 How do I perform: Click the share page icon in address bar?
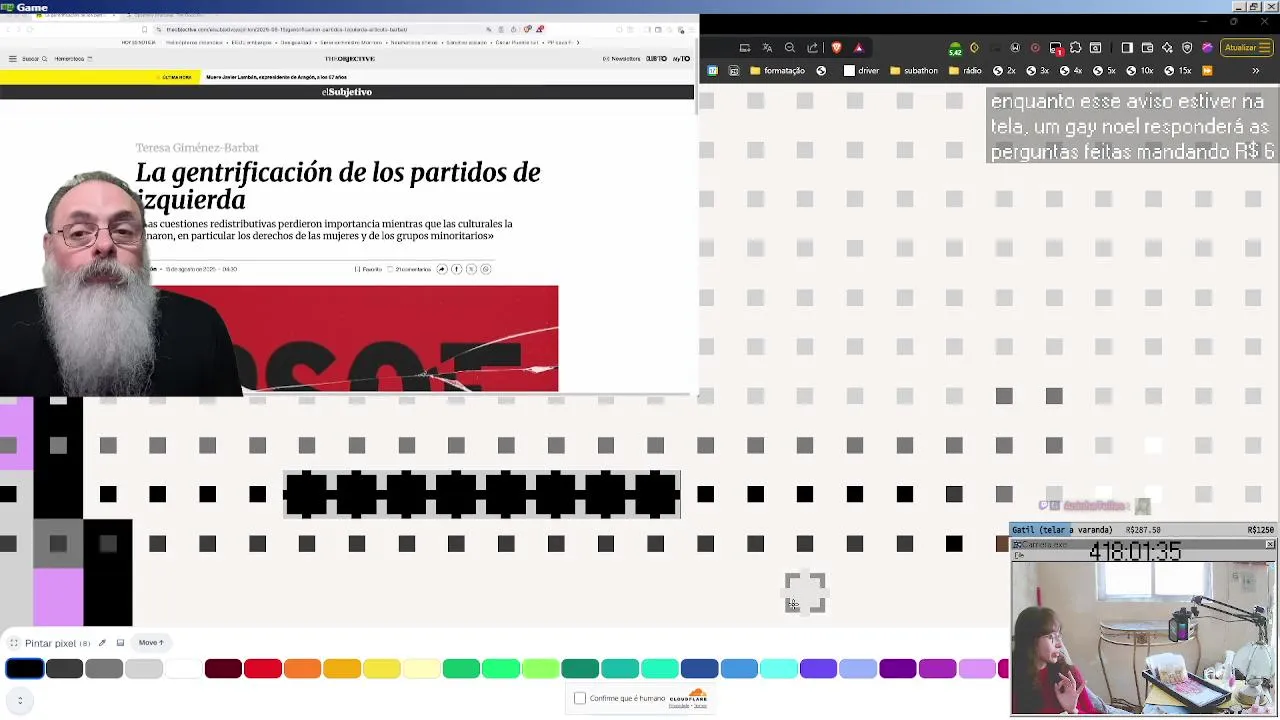[x=812, y=47]
